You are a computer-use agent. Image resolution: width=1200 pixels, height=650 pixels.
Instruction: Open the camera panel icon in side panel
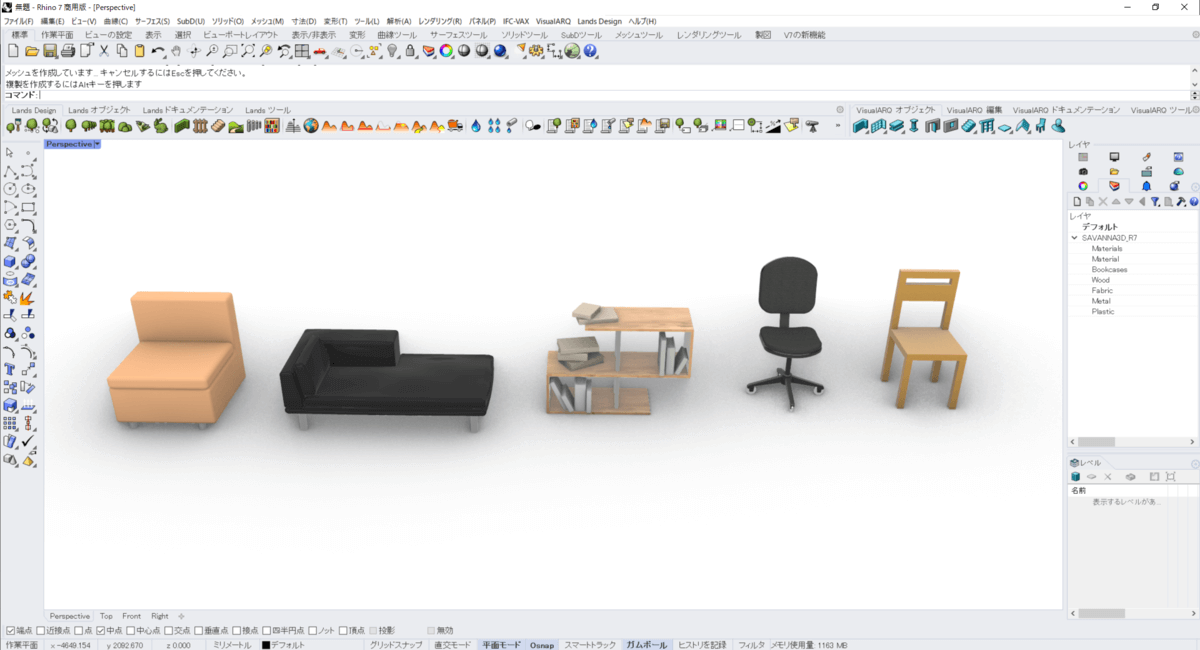[x=1083, y=171]
